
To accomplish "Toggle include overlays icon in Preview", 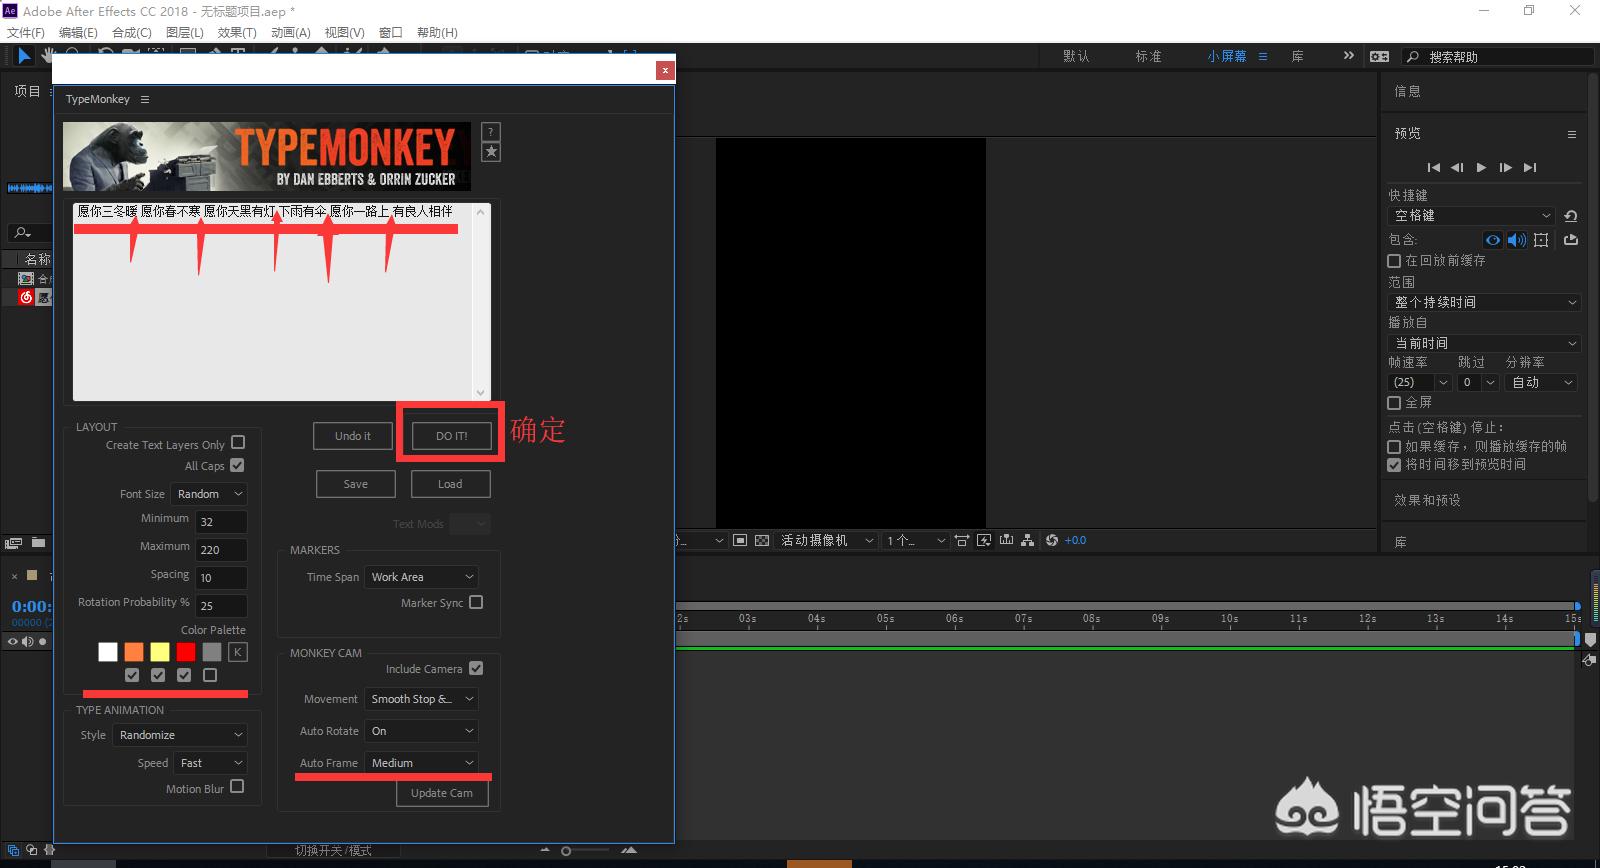I will 1541,240.
